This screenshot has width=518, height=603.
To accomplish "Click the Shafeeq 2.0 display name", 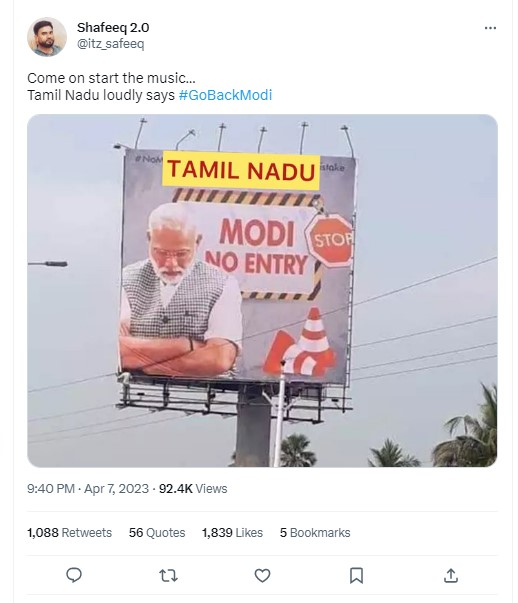I will click(x=113, y=28).
